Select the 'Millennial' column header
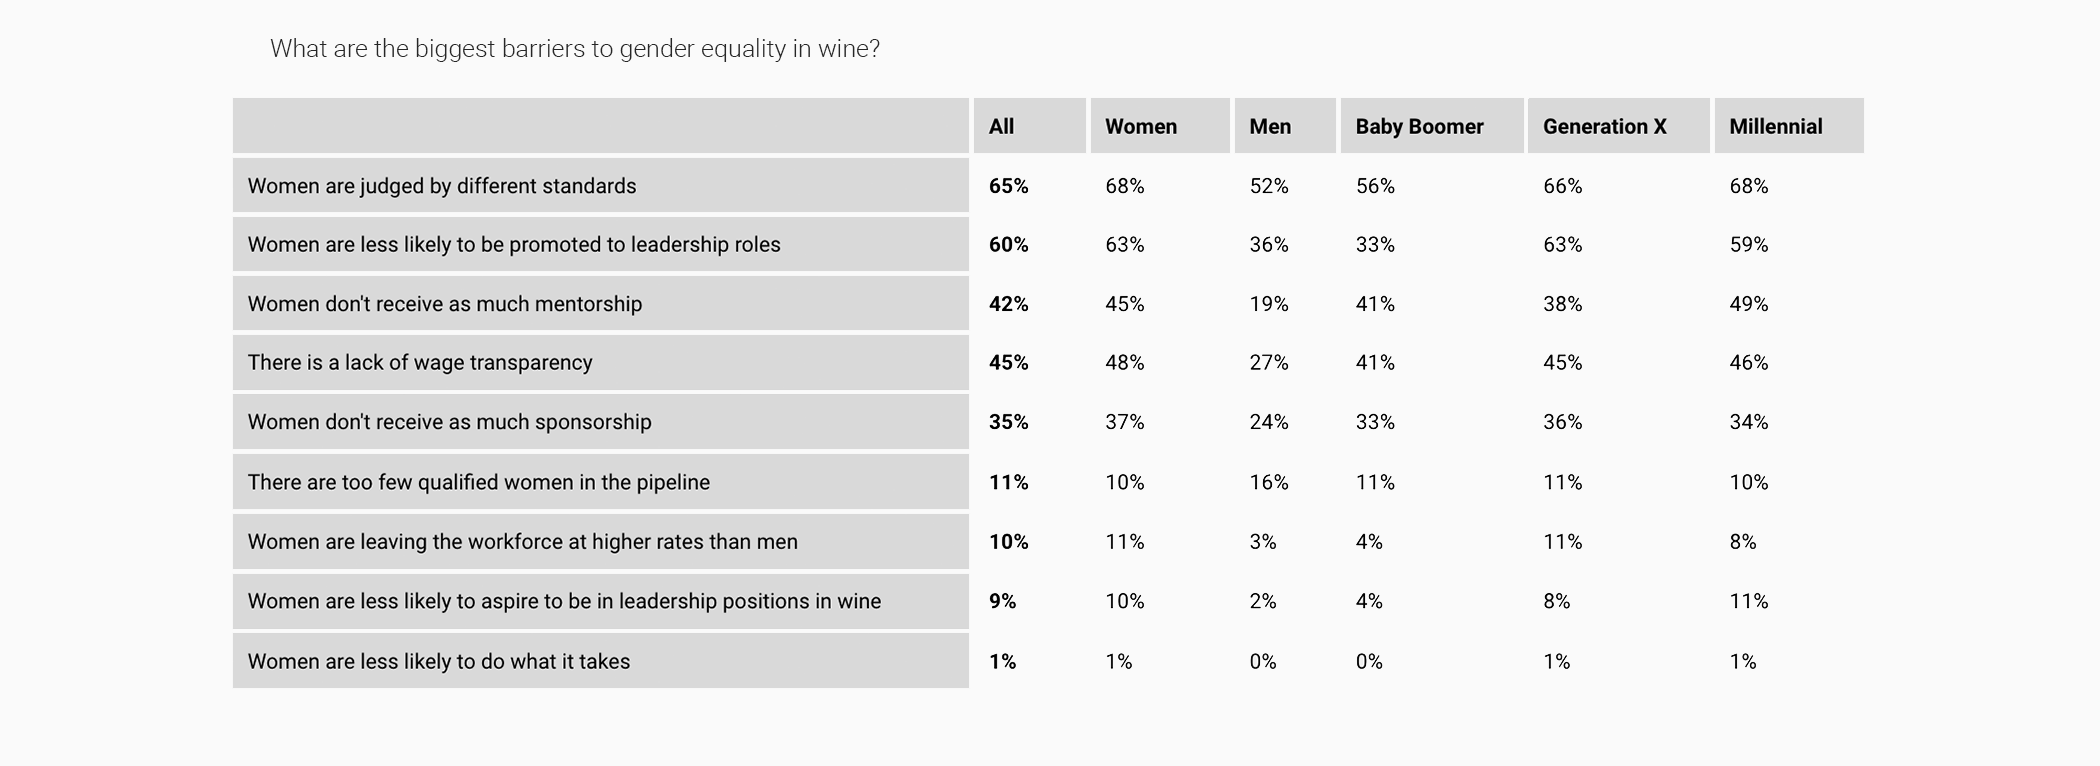 point(1789,126)
